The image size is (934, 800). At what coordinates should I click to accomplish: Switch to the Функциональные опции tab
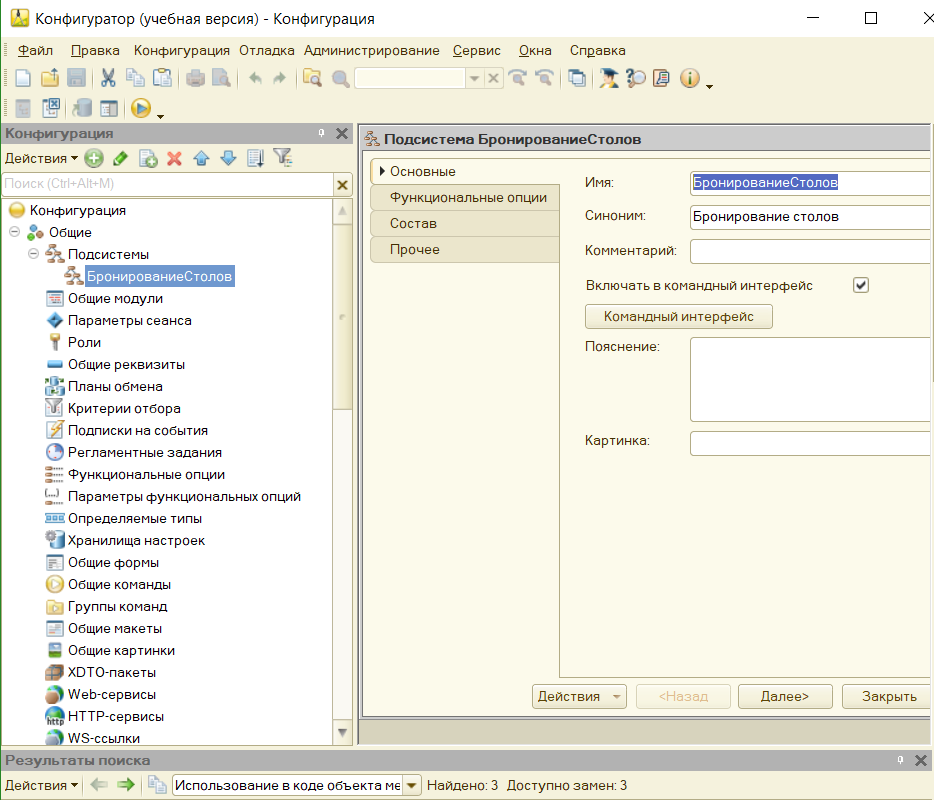tap(468, 197)
